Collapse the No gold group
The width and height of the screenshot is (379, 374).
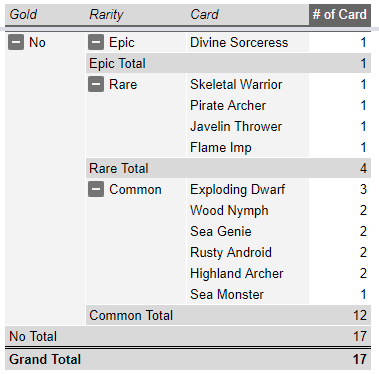point(16,42)
